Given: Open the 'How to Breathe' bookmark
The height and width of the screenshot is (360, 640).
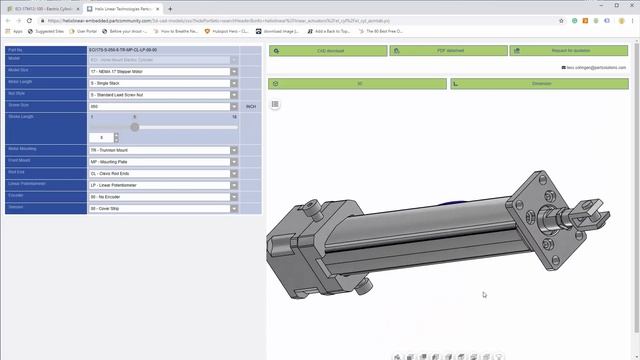Looking at the screenshot, I should [176, 31].
